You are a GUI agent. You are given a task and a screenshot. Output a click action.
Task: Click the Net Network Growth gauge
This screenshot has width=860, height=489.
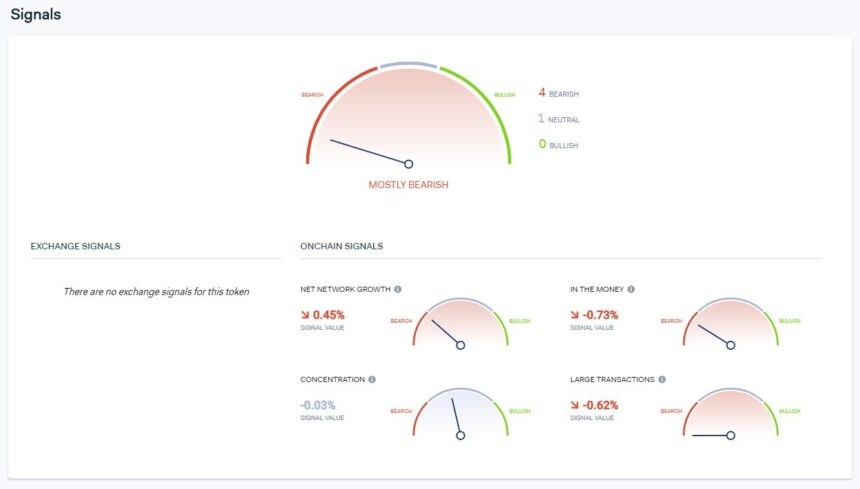point(461,323)
